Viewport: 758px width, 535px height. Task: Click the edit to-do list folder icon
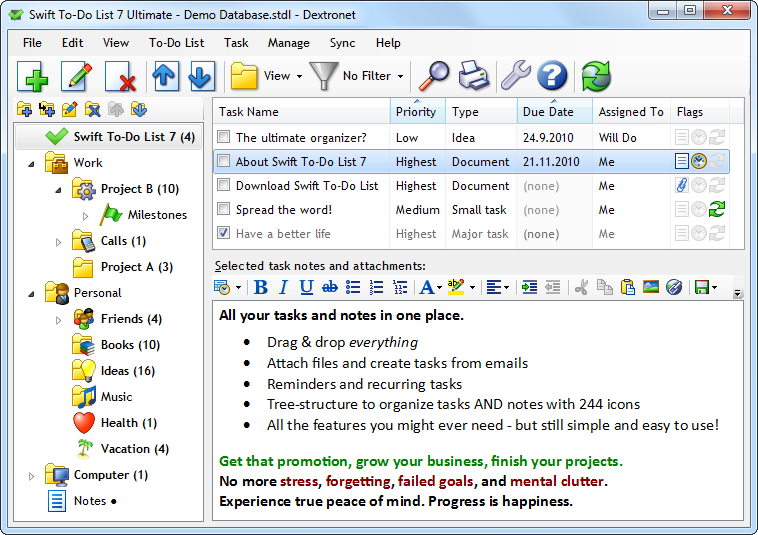click(x=70, y=109)
